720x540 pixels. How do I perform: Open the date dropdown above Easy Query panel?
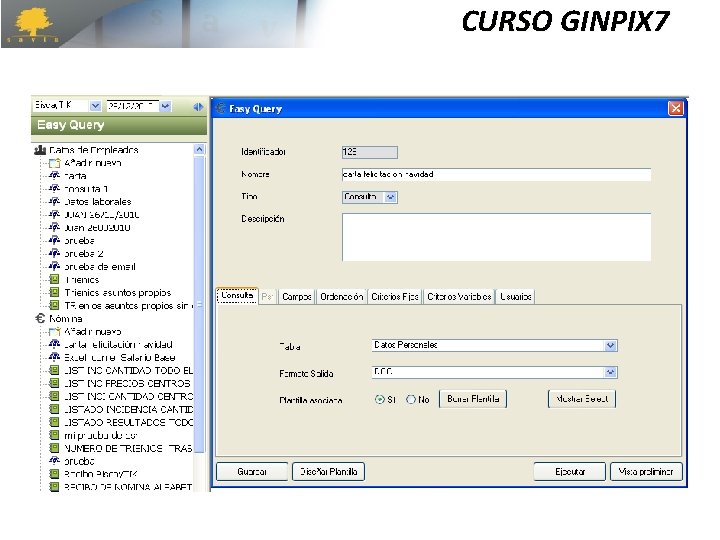tap(165, 106)
